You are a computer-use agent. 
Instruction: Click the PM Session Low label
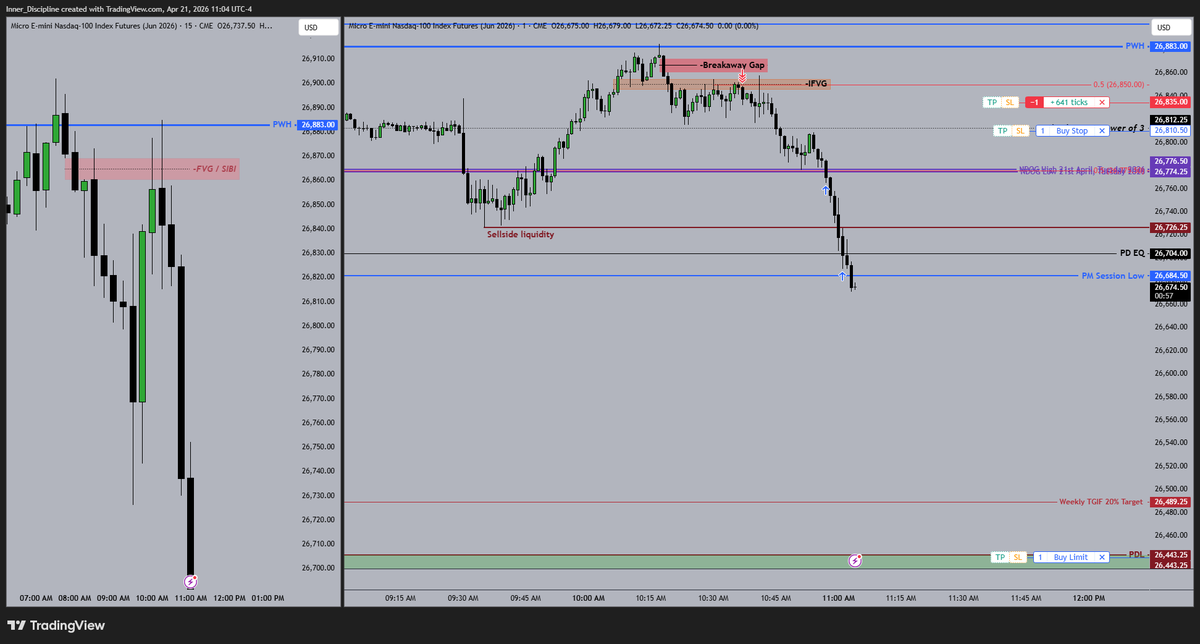(x=1112, y=275)
